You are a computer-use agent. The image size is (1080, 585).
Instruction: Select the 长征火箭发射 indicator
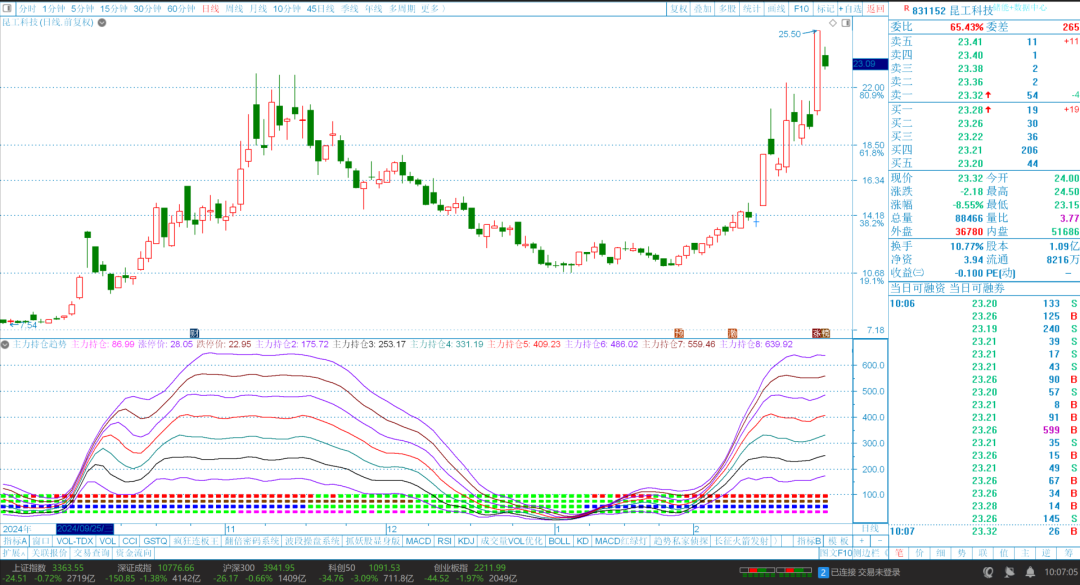pos(741,541)
